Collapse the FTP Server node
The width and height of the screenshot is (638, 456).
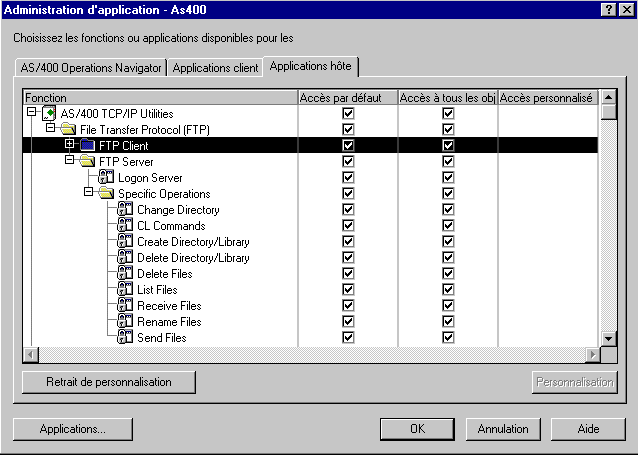(x=70, y=159)
